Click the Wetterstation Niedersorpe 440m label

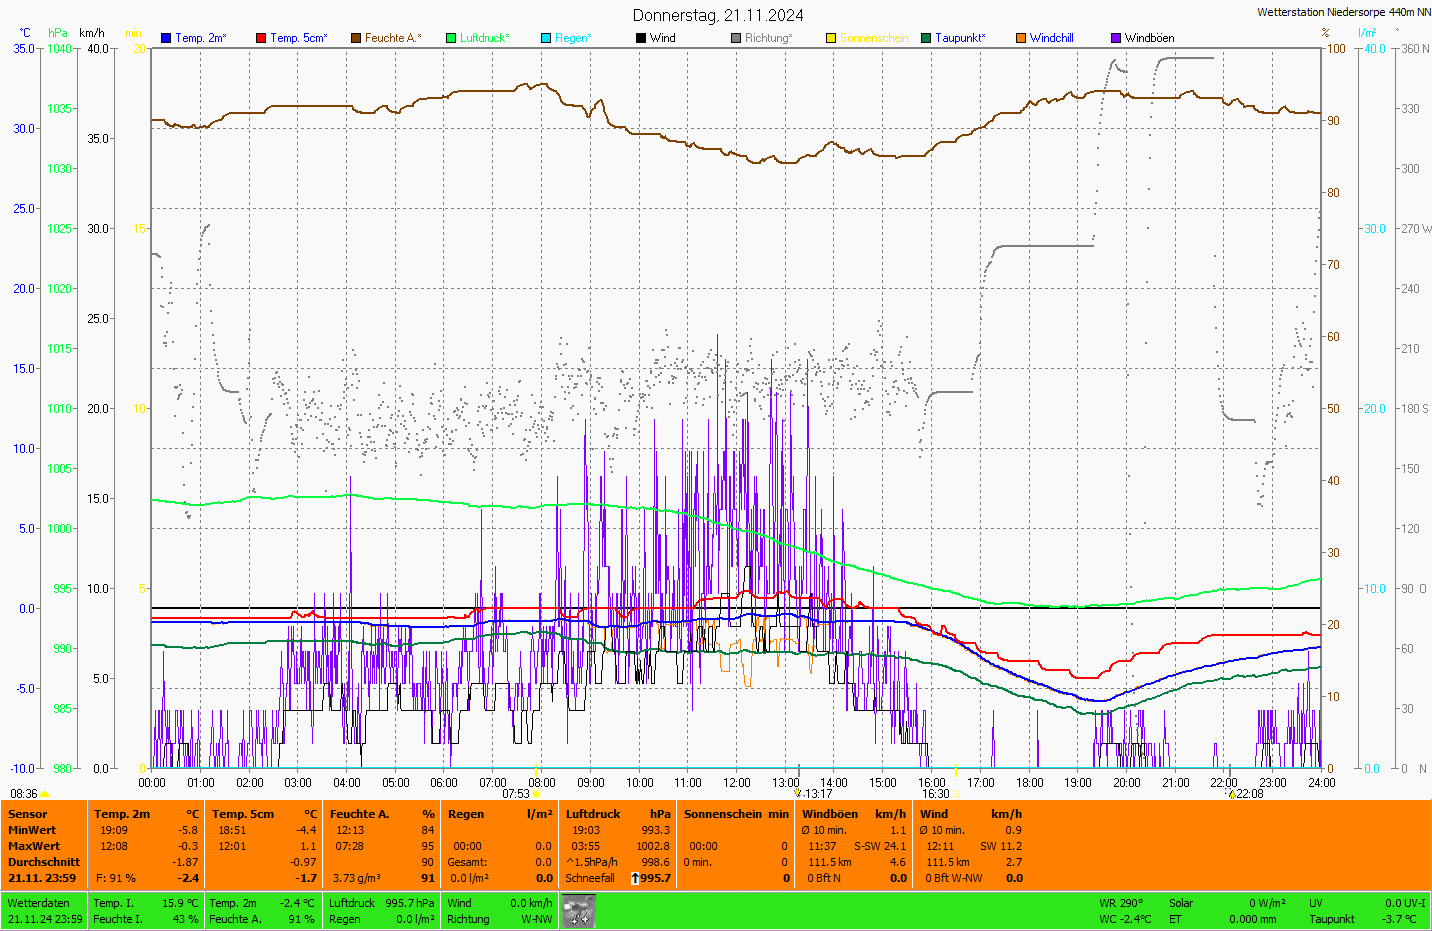point(1343,12)
